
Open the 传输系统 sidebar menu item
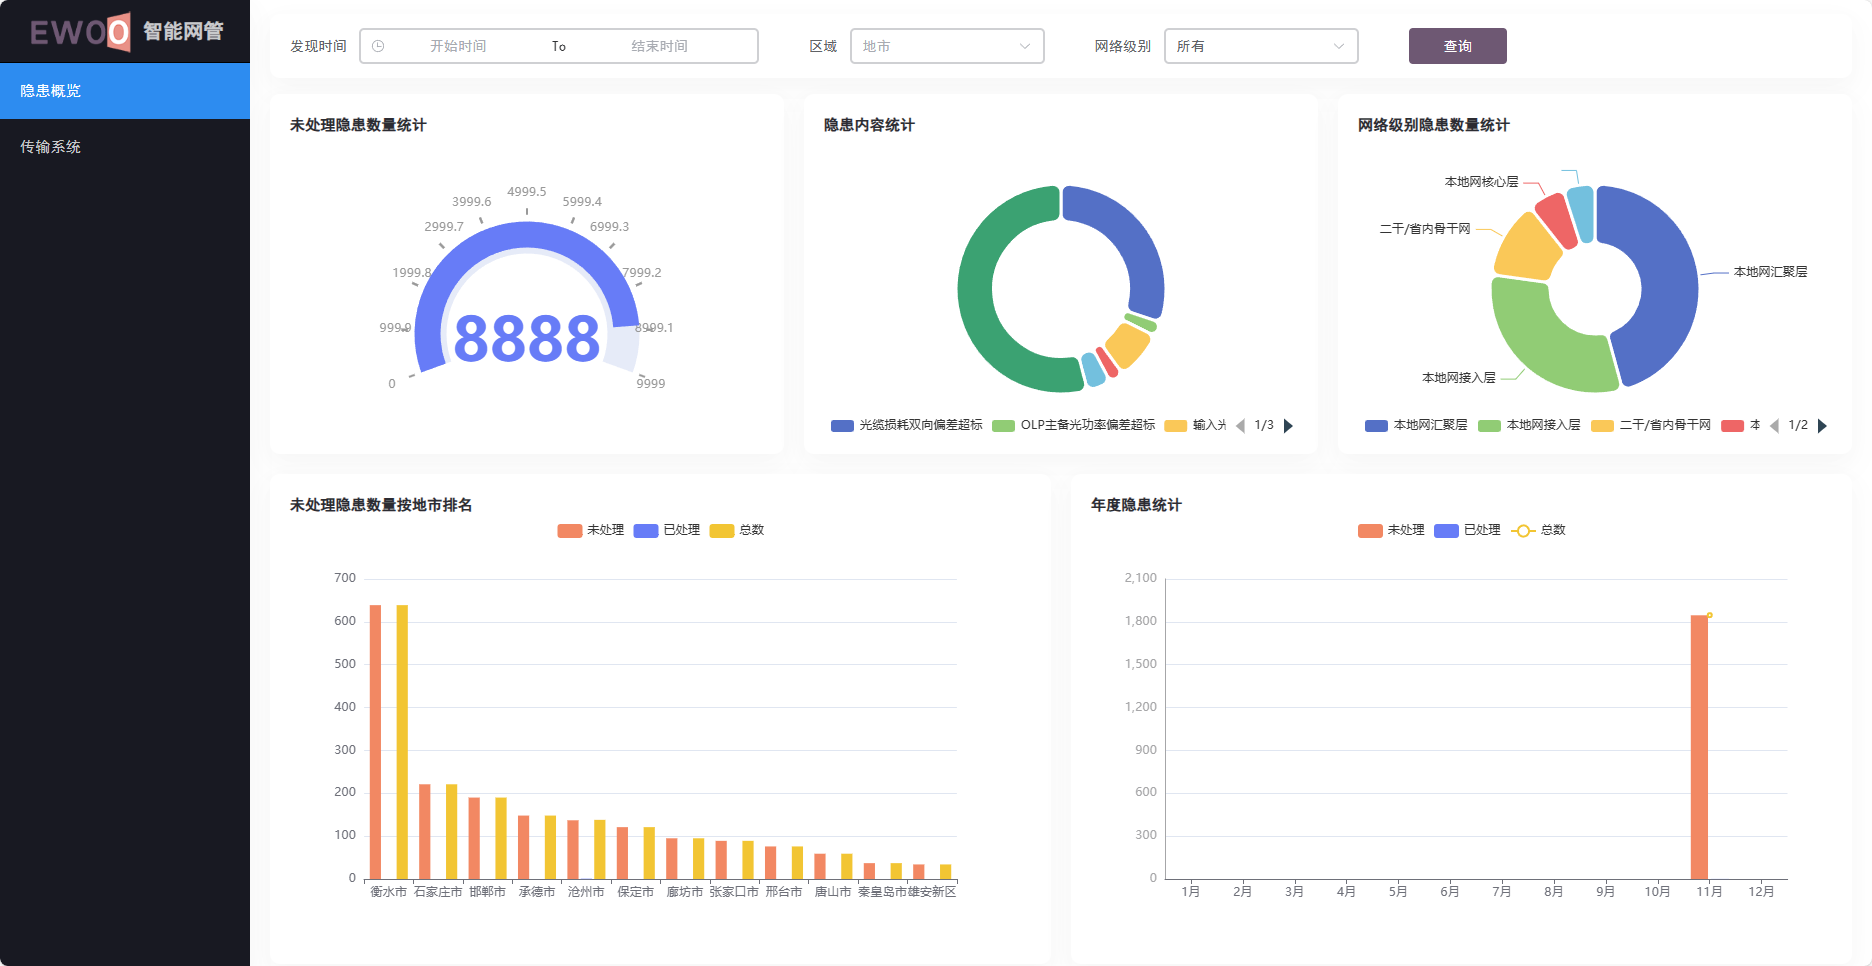click(x=125, y=147)
